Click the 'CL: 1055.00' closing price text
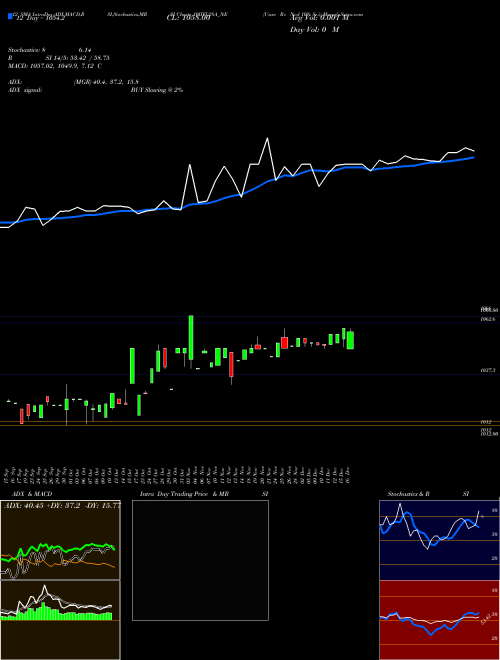Image resolution: width=500 pixels, height=660 pixels. pos(189,18)
